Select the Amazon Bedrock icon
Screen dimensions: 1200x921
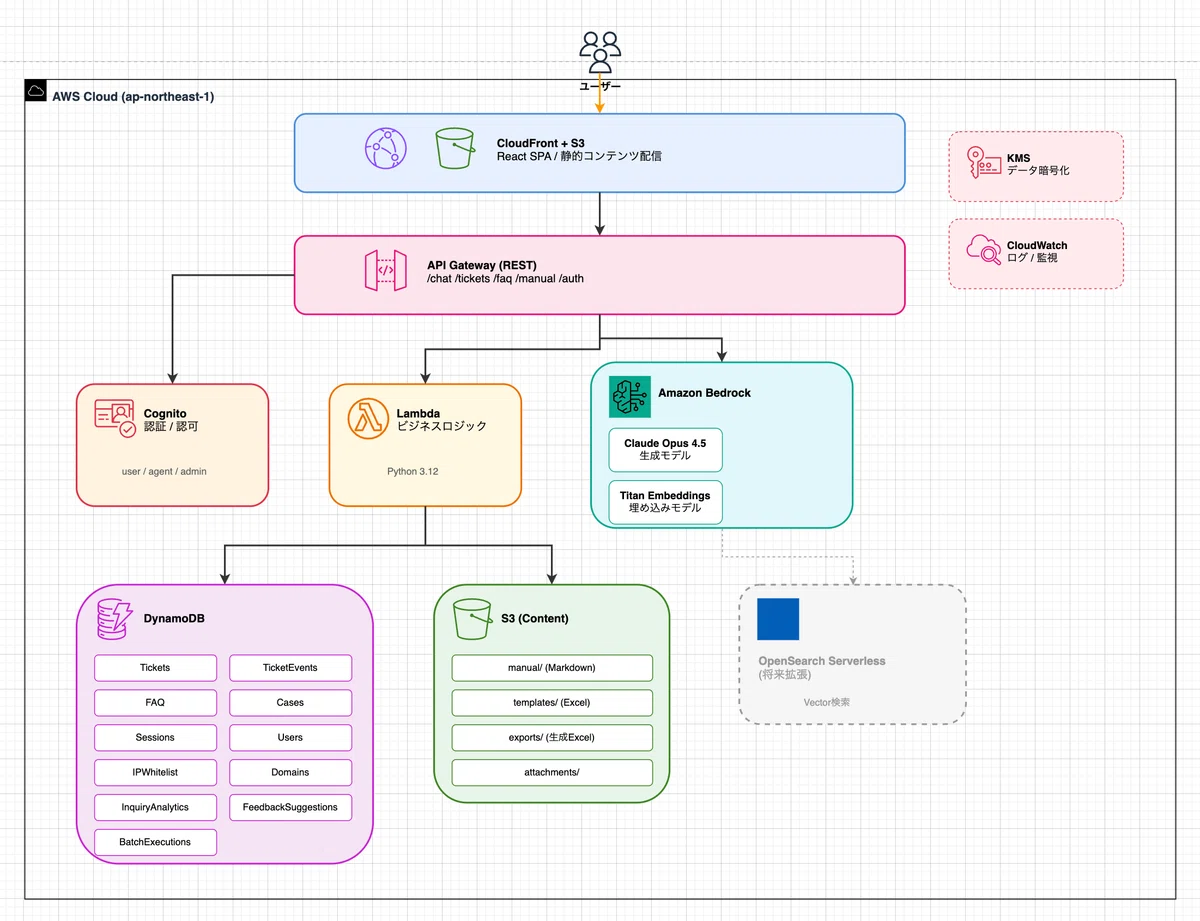[x=629, y=395]
